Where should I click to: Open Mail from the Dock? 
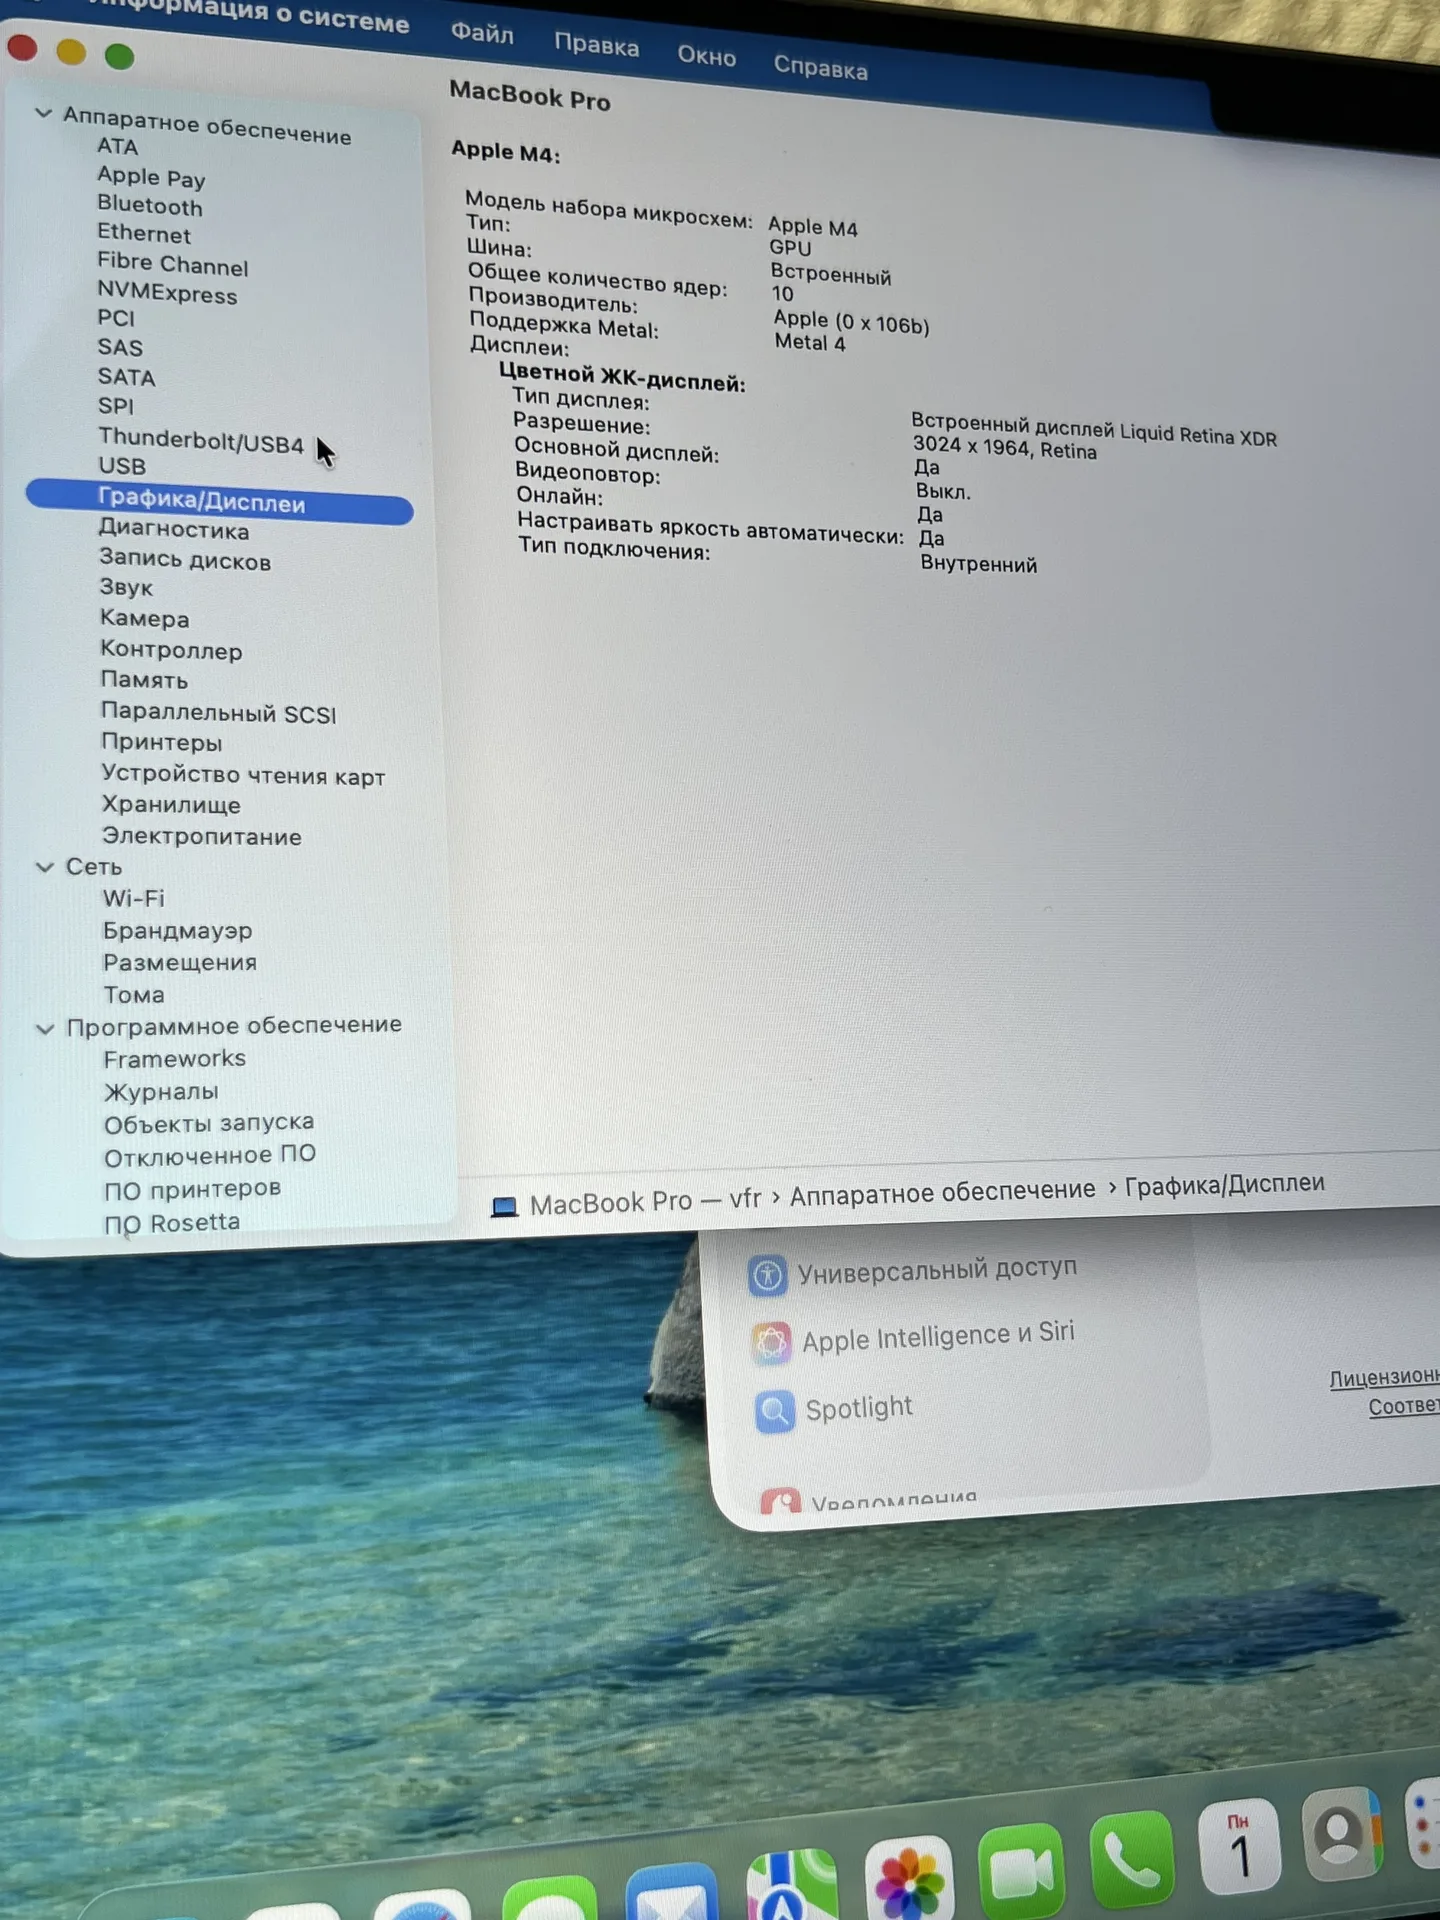(x=671, y=1892)
